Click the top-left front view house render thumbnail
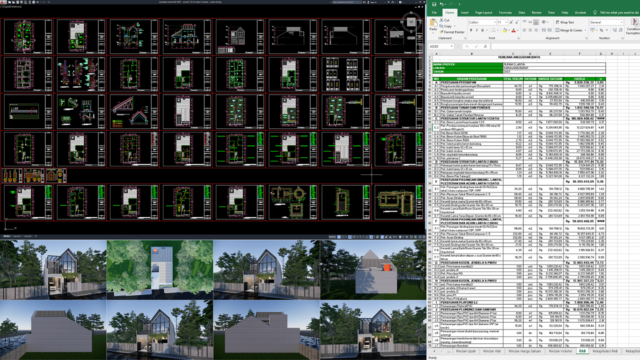Viewport: 640px width, 360px height. [53, 269]
